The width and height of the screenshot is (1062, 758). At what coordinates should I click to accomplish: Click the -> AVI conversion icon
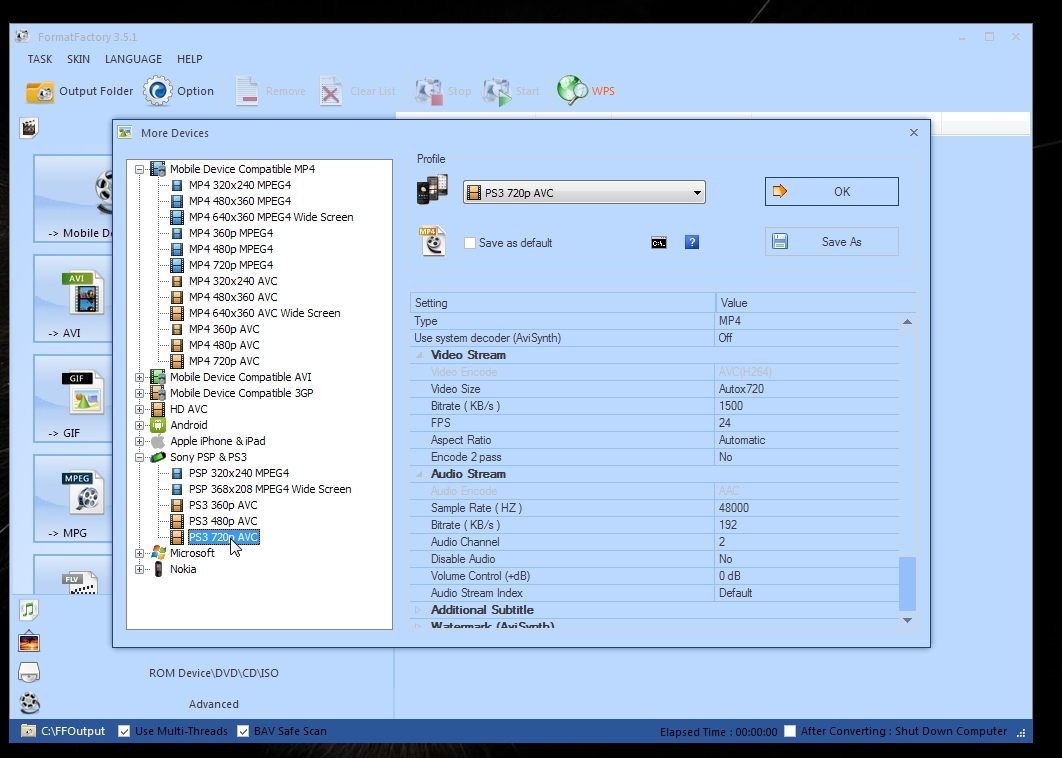pyautogui.click(x=83, y=294)
